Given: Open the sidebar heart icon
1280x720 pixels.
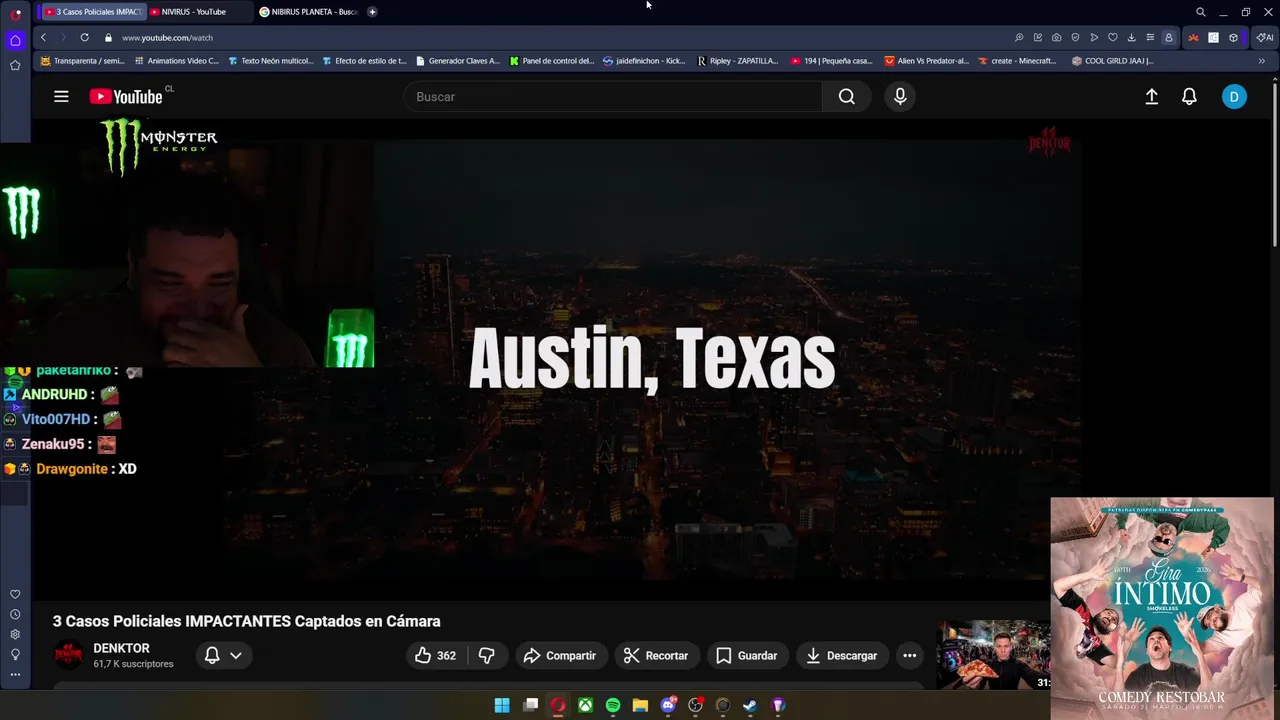Looking at the screenshot, I should coord(15,595).
